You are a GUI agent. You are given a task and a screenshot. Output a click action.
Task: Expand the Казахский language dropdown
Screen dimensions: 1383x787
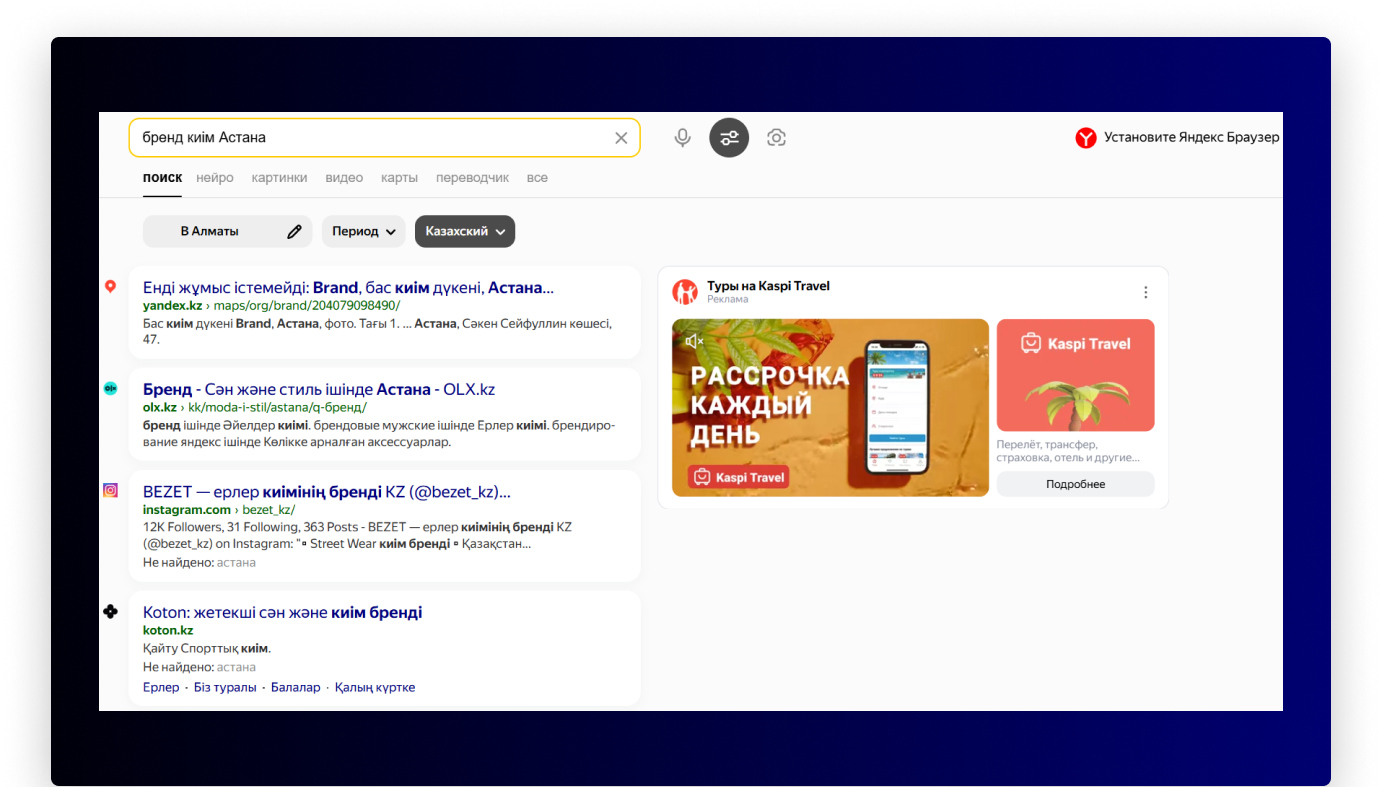coord(464,230)
